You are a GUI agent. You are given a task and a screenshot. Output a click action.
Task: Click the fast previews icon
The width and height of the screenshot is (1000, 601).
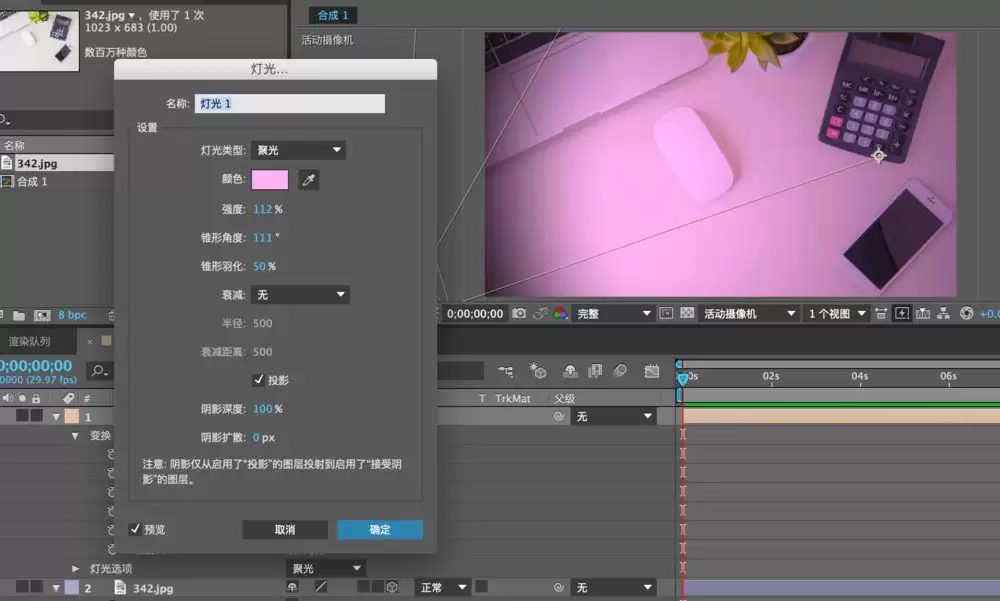coord(902,313)
